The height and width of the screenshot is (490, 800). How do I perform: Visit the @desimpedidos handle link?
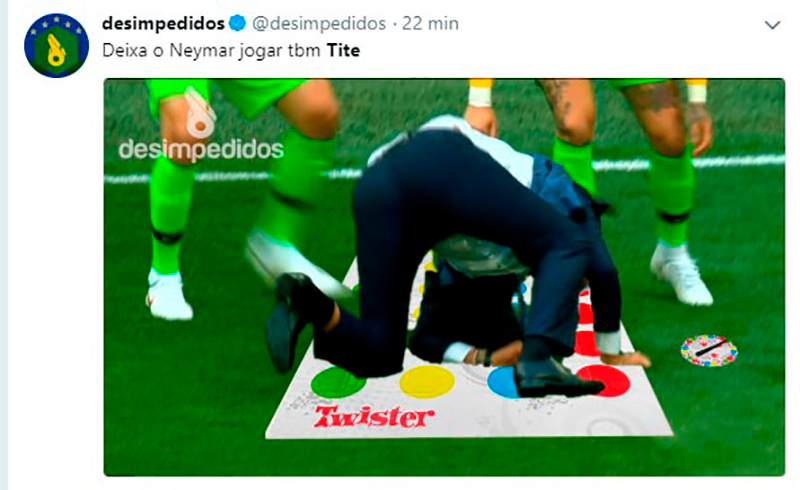pyautogui.click(x=319, y=23)
